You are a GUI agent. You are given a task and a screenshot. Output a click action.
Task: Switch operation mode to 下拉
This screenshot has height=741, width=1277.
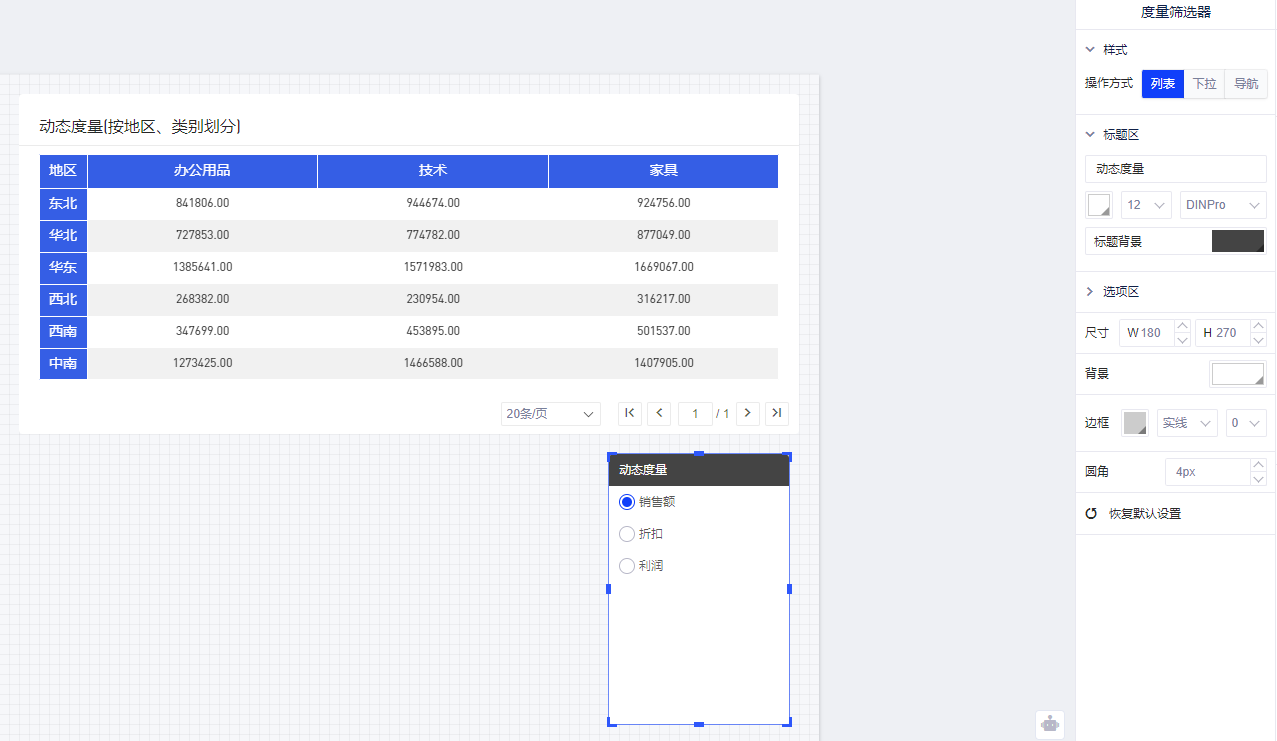tap(1204, 84)
